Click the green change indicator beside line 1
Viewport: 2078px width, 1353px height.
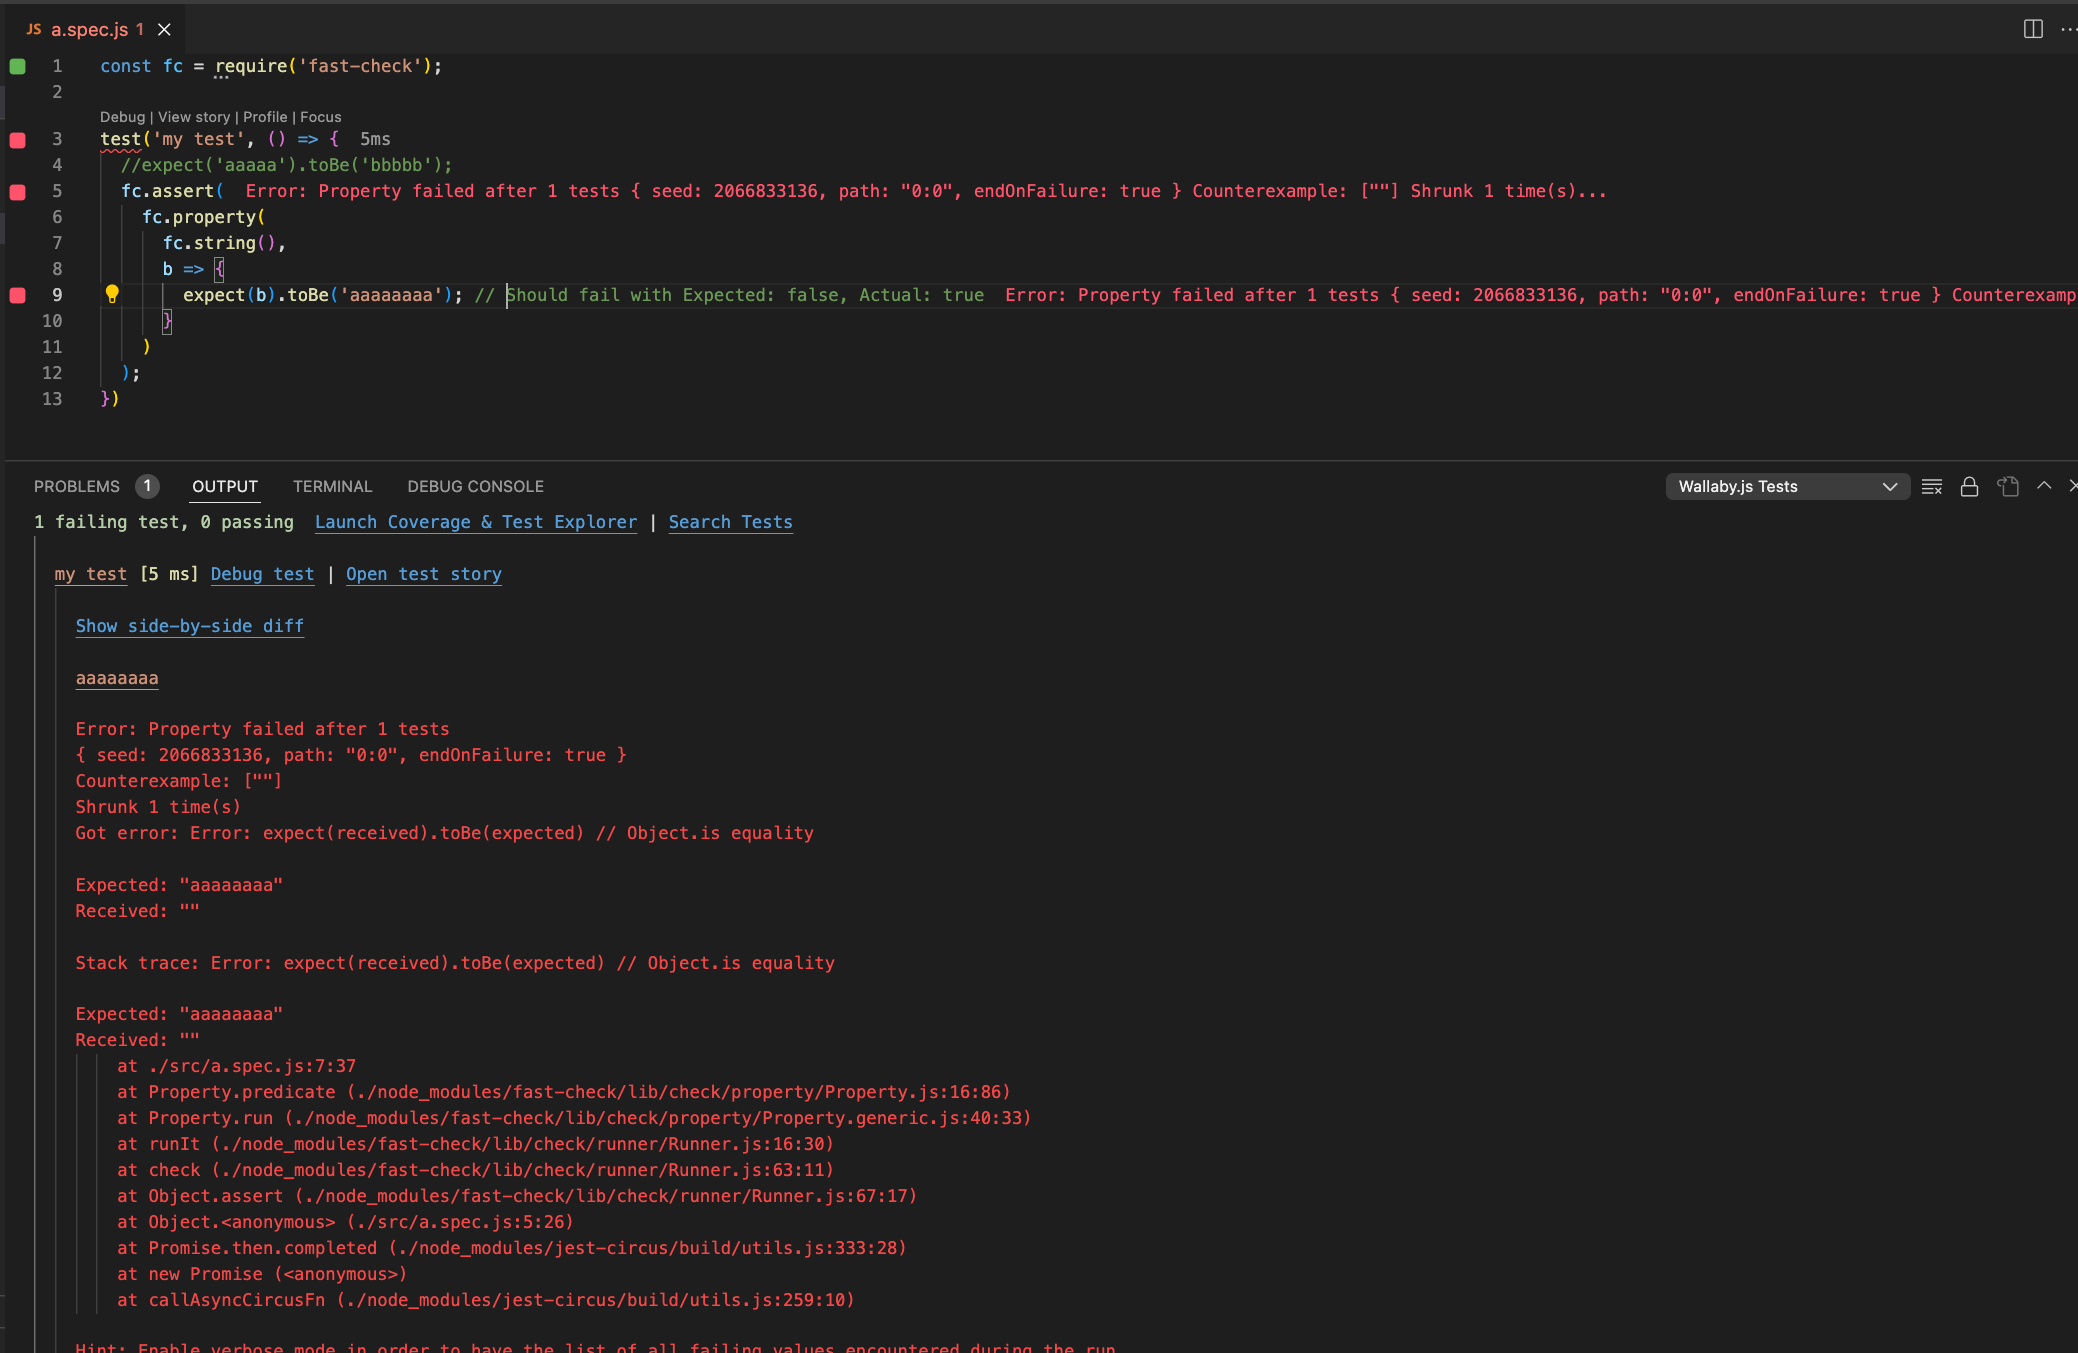click(x=17, y=66)
